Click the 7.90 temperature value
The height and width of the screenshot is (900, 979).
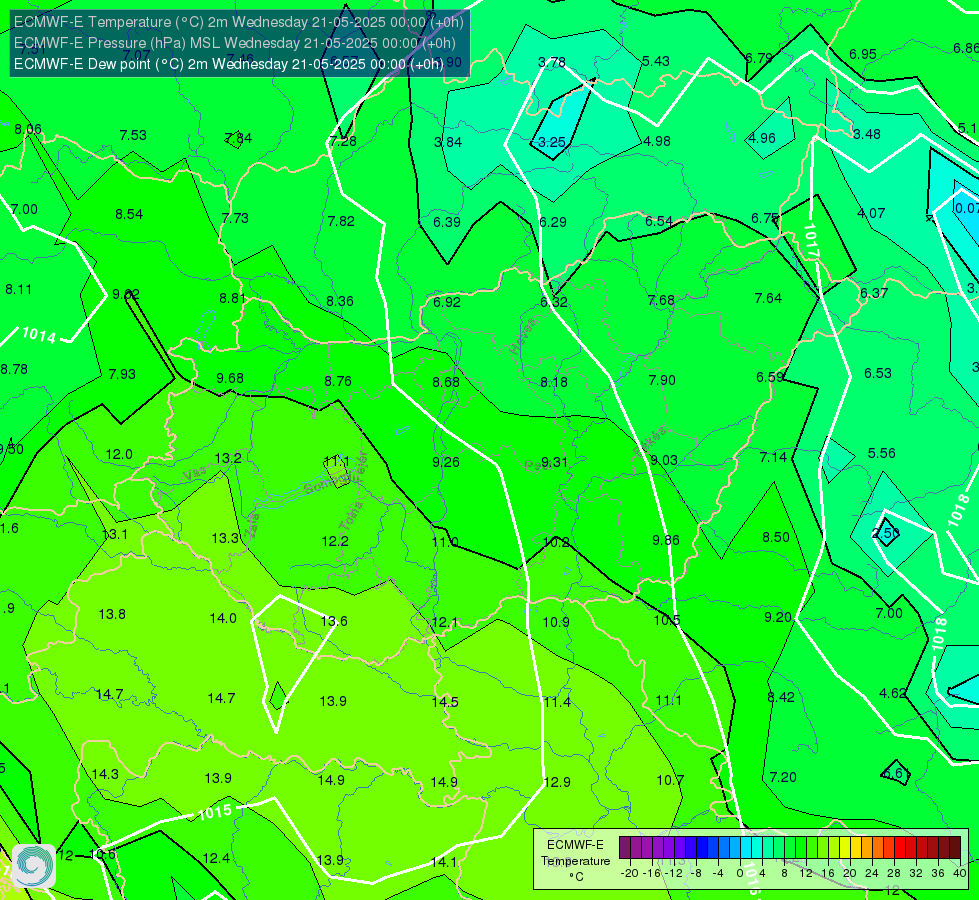662,380
